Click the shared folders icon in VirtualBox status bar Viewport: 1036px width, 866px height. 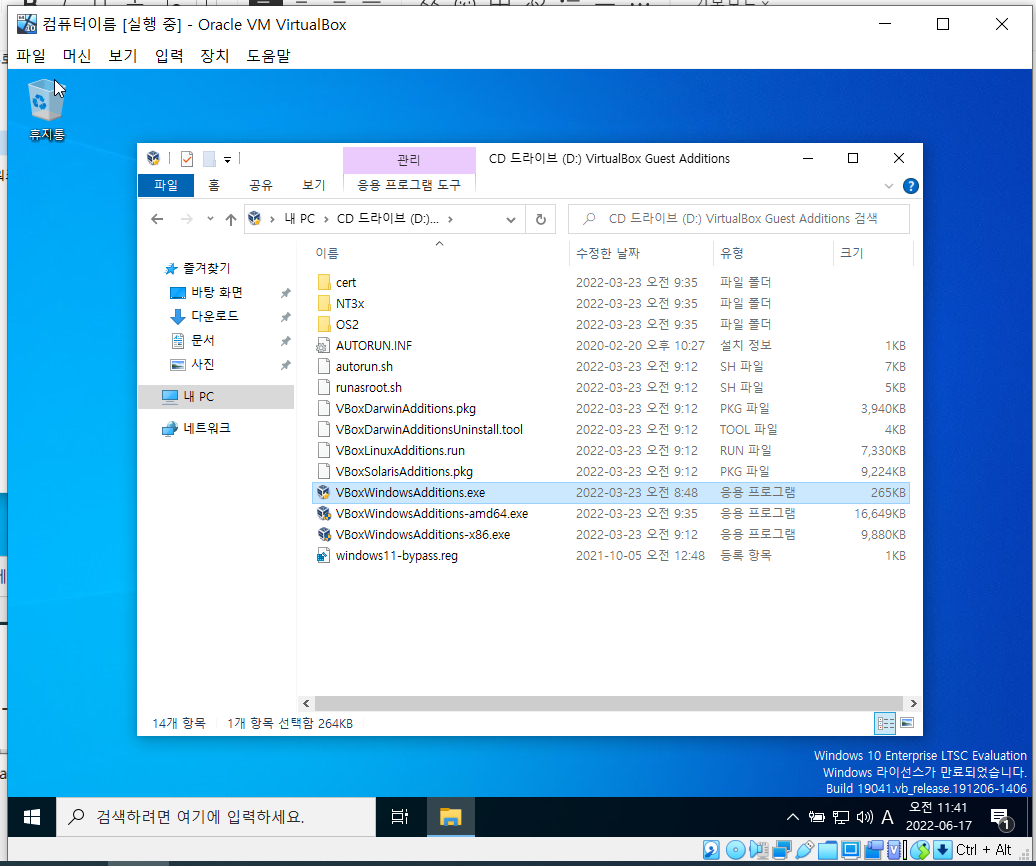coord(828,849)
